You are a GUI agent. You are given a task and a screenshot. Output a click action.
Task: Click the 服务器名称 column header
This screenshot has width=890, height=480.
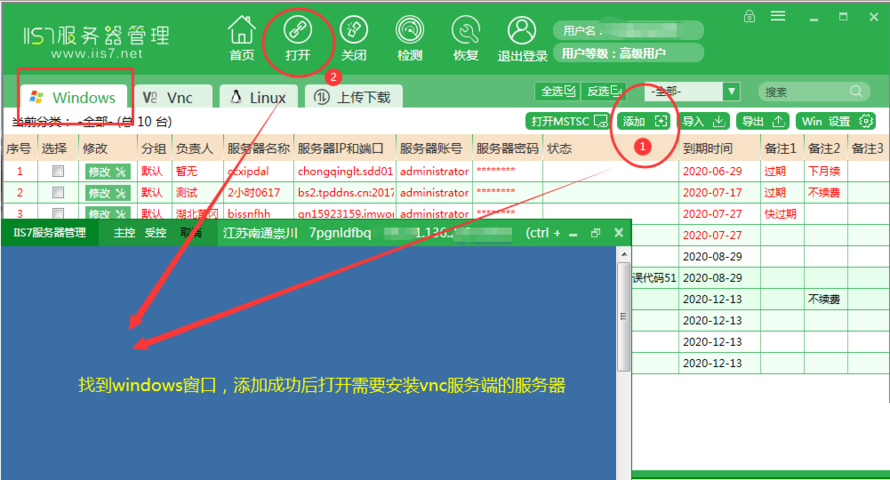point(258,149)
